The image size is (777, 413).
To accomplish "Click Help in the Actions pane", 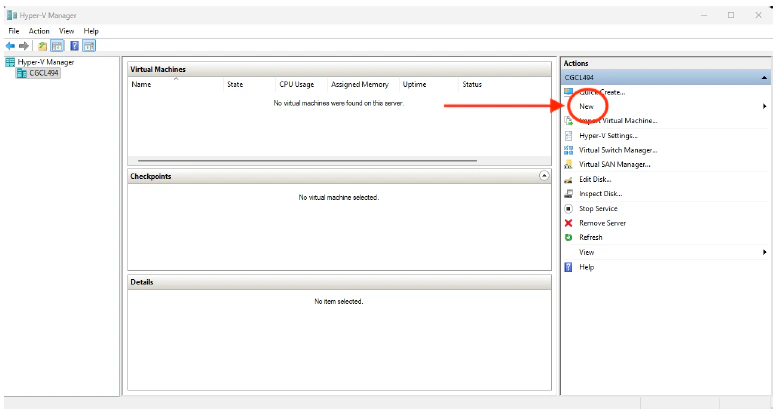I will tap(587, 267).
